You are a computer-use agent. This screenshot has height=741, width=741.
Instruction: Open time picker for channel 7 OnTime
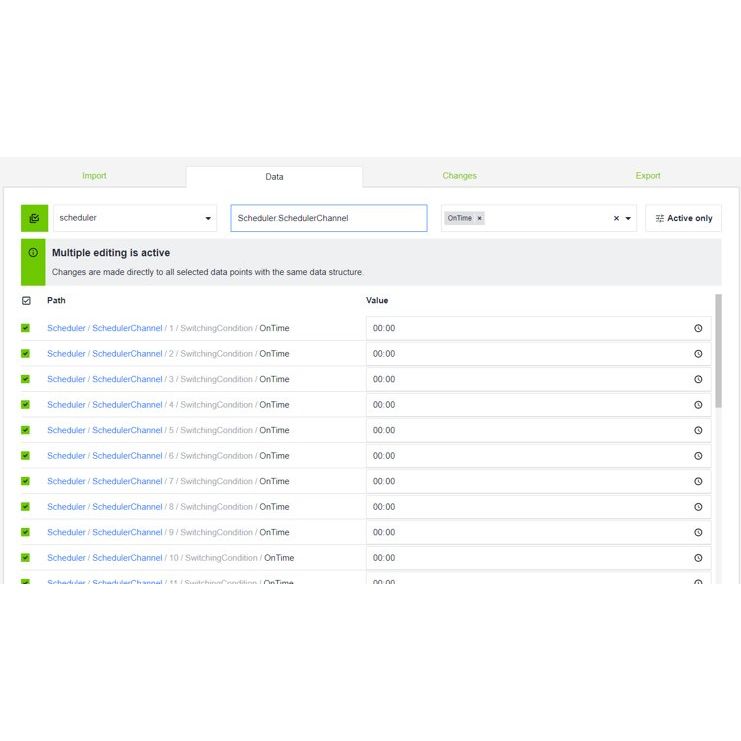click(x=698, y=481)
